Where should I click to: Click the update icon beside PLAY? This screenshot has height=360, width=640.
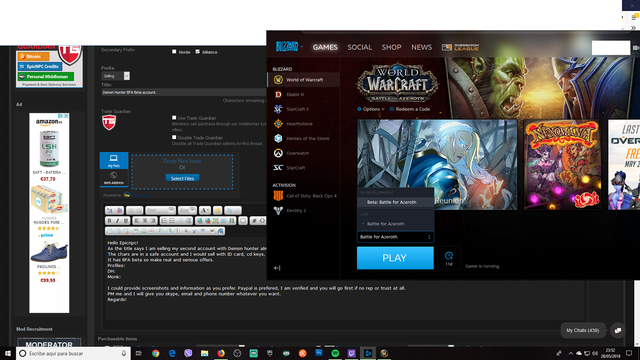click(x=449, y=258)
